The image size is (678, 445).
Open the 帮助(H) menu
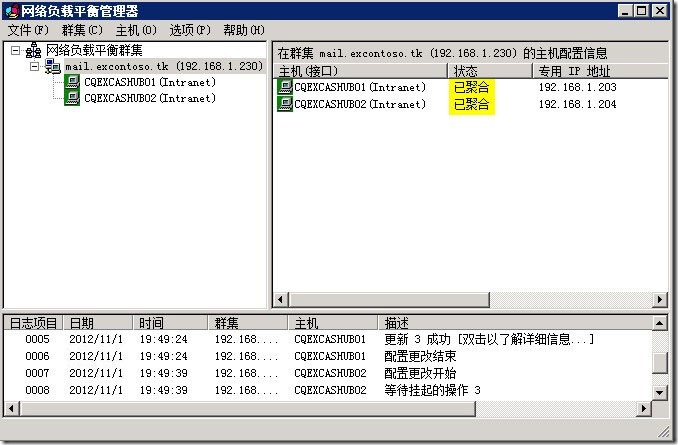point(244,30)
